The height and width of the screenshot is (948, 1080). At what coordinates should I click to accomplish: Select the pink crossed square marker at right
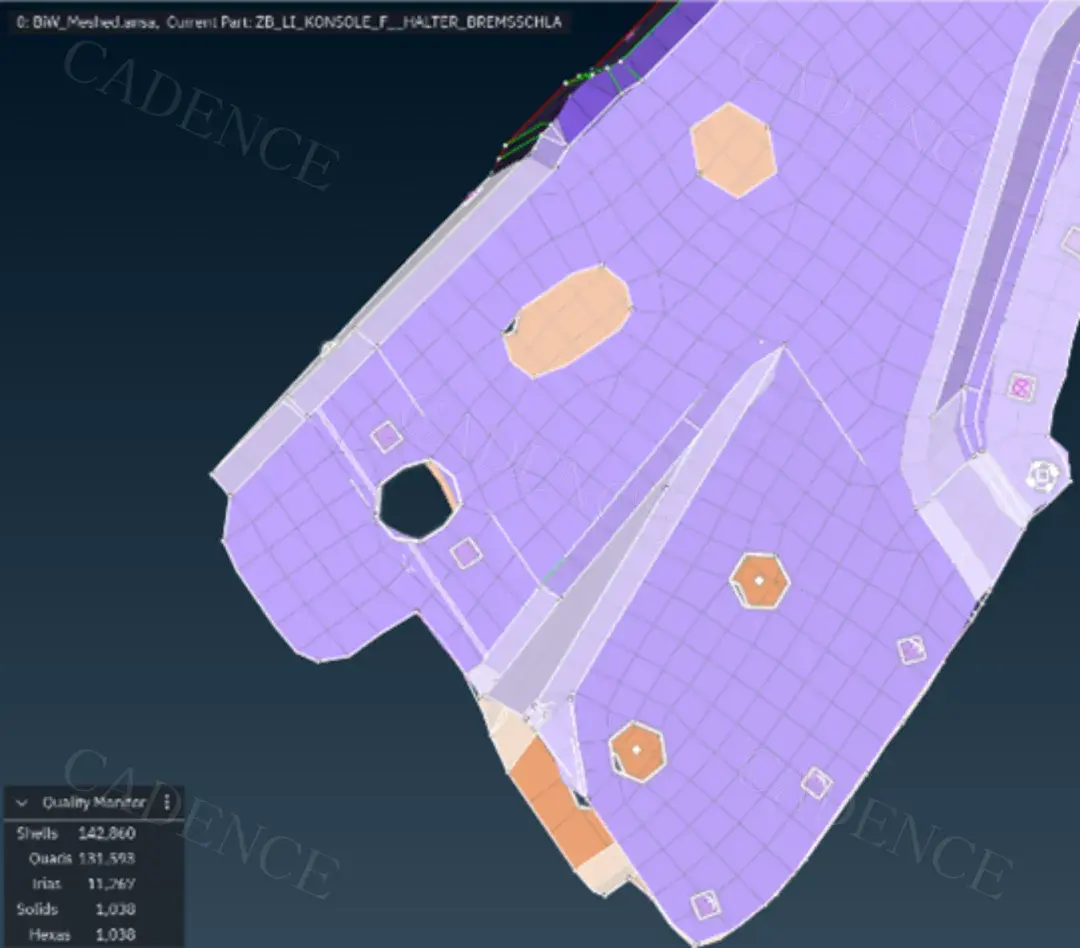[x=1021, y=387]
